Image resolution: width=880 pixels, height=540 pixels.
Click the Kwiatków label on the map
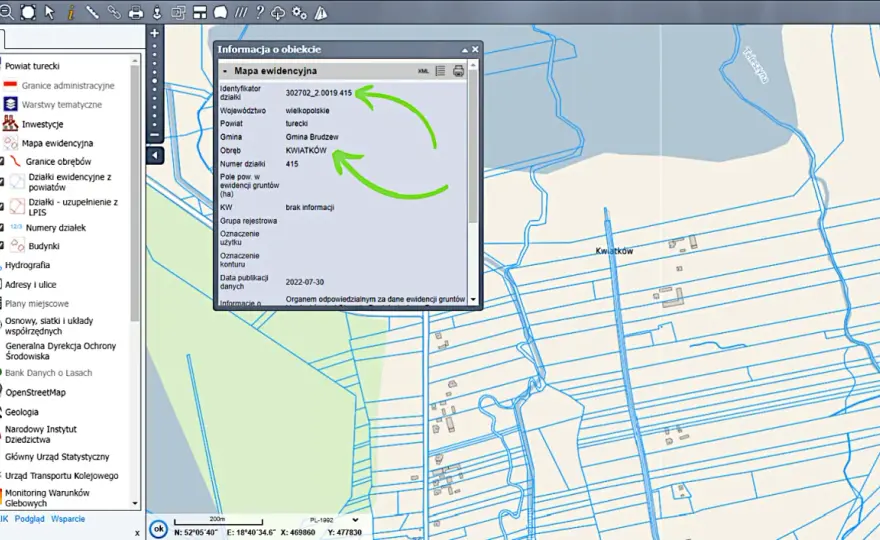pyautogui.click(x=614, y=251)
